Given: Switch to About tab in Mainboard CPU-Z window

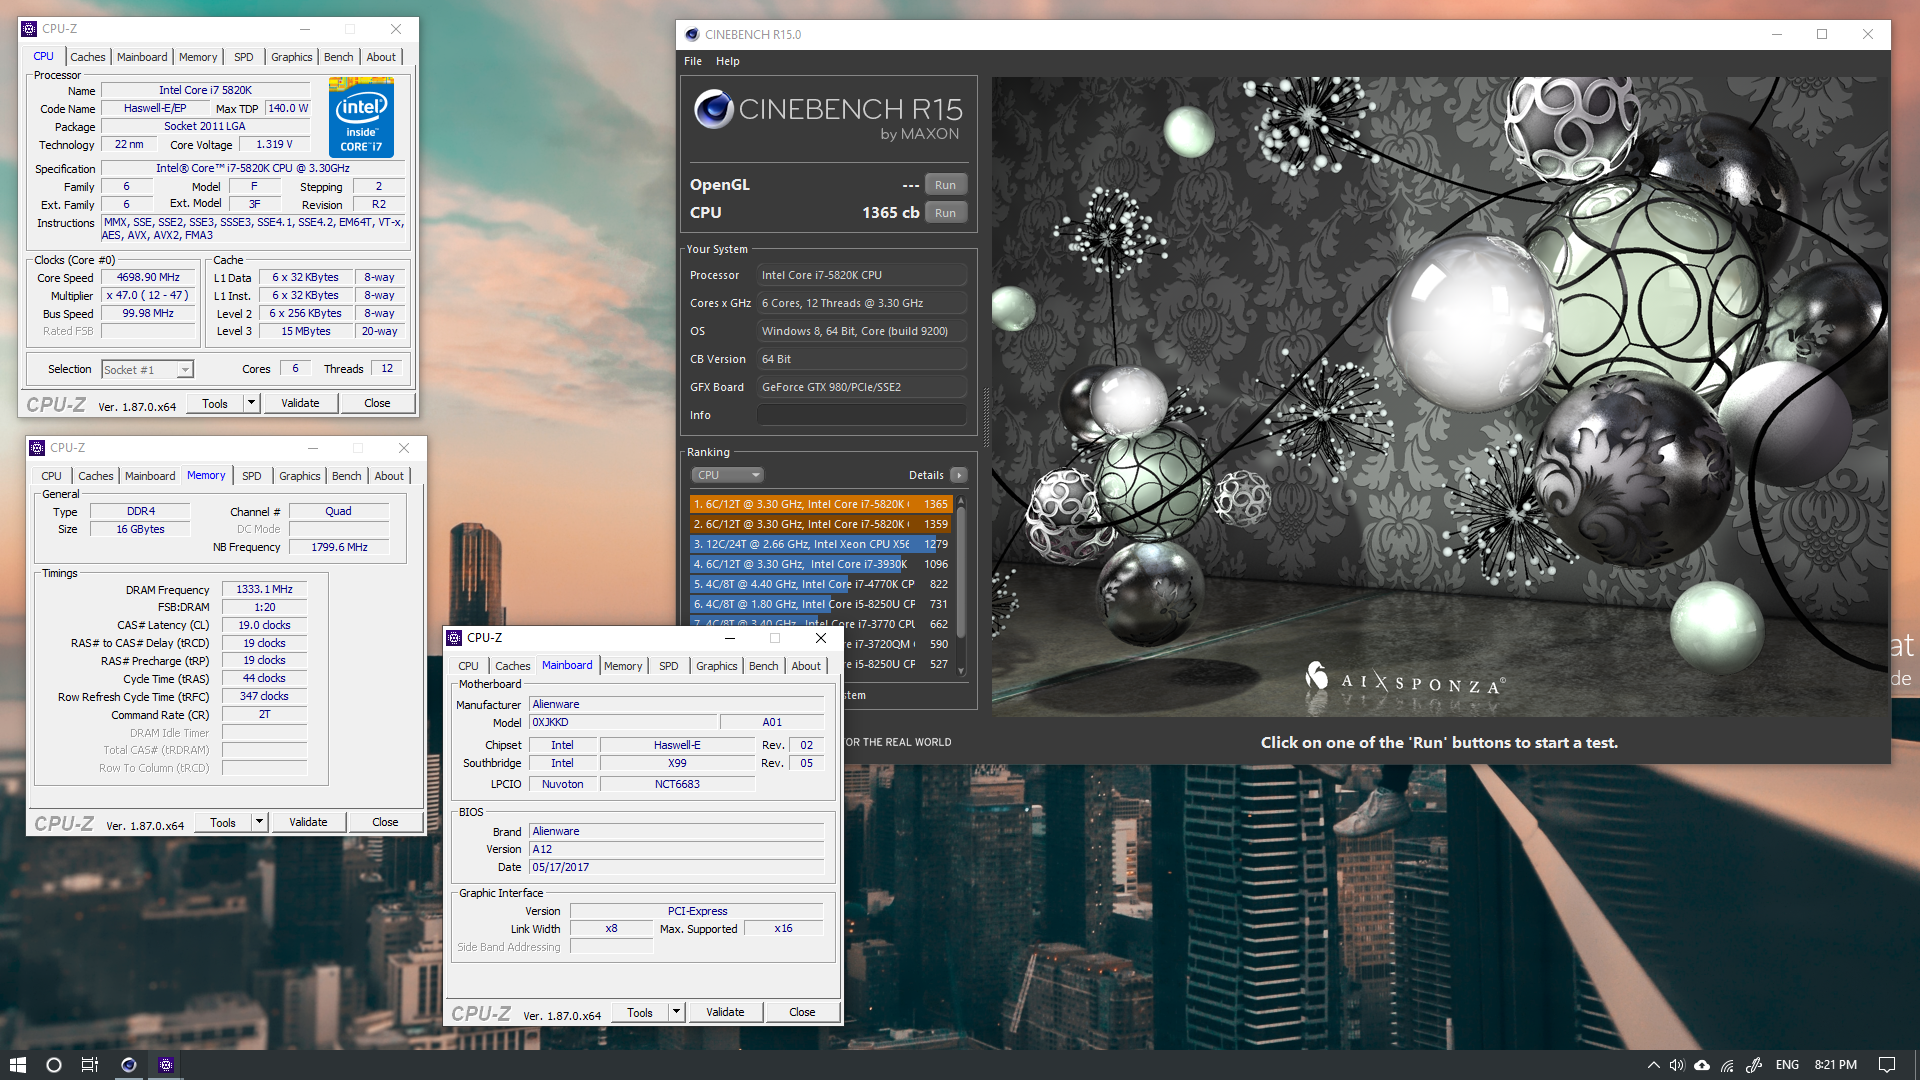Looking at the screenshot, I should tap(806, 666).
